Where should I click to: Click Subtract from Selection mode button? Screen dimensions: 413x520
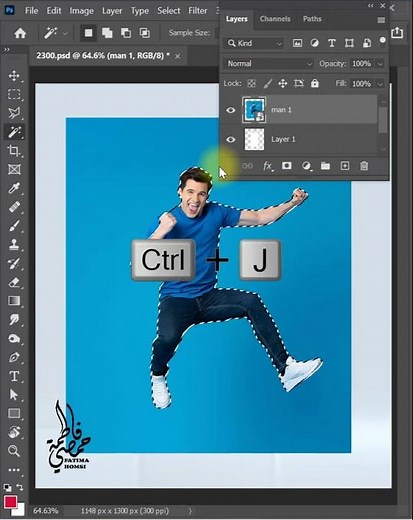[x=126, y=33]
